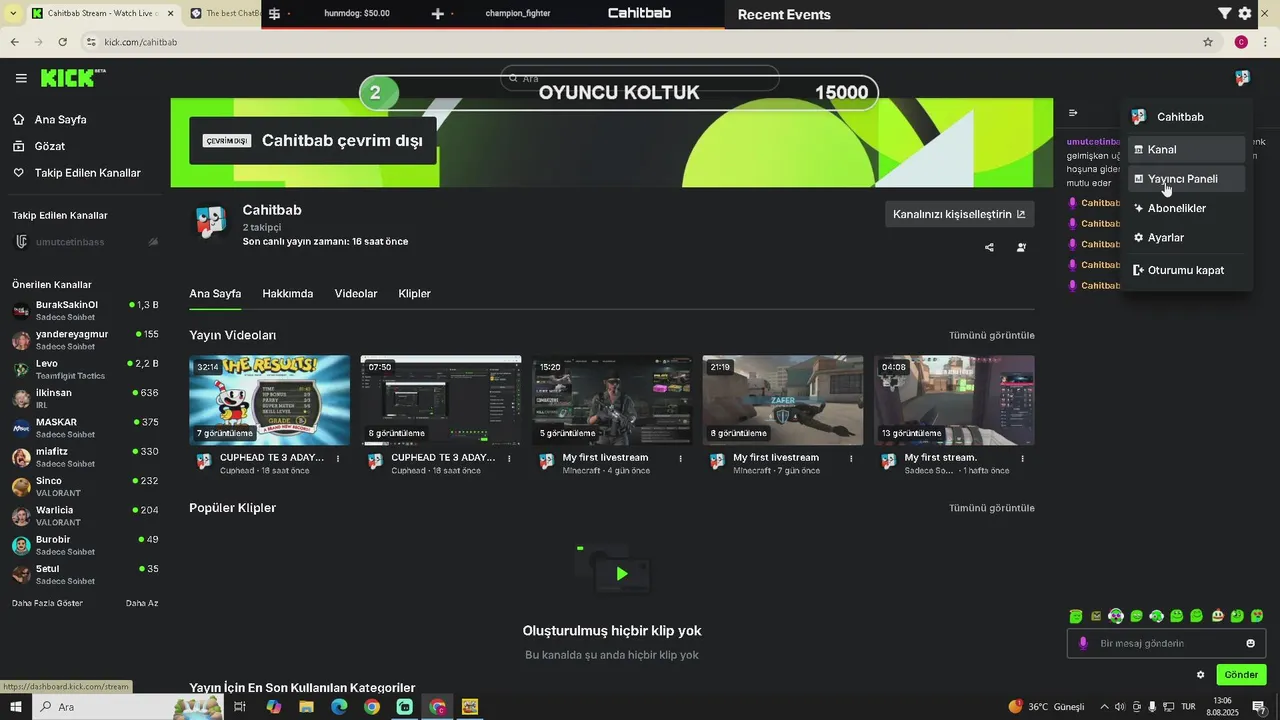1280x720 pixels.
Task: Switch to the Klipler tab
Action: click(x=414, y=294)
